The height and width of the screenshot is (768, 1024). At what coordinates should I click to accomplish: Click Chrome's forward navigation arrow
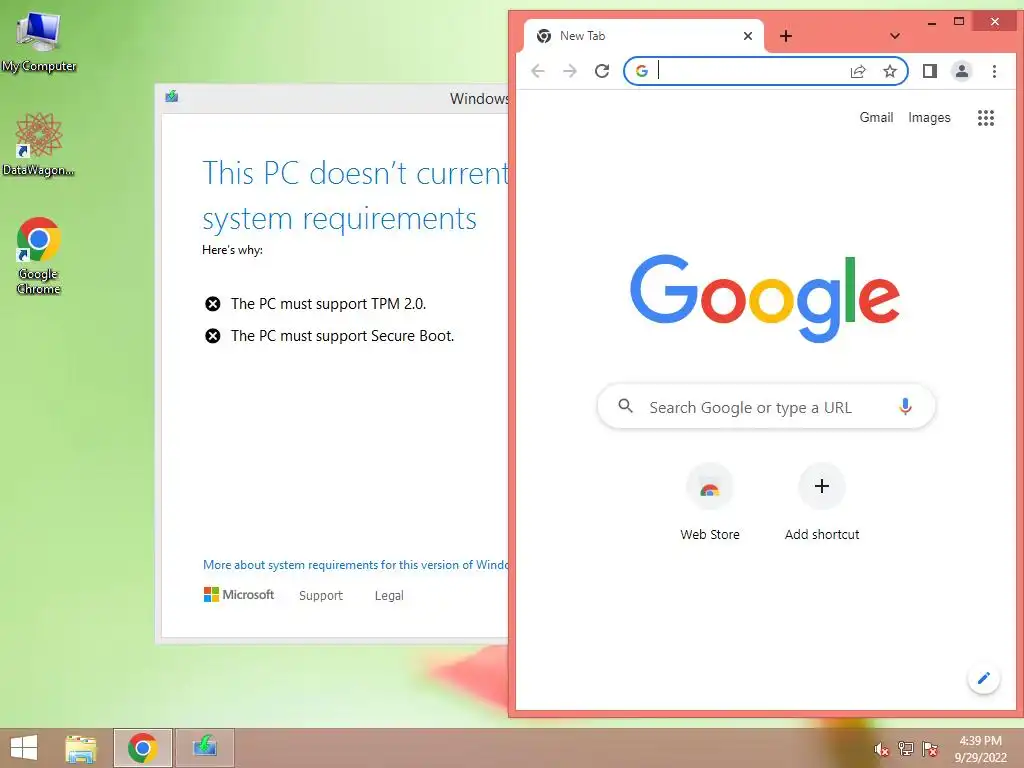click(x=569, y=71)
